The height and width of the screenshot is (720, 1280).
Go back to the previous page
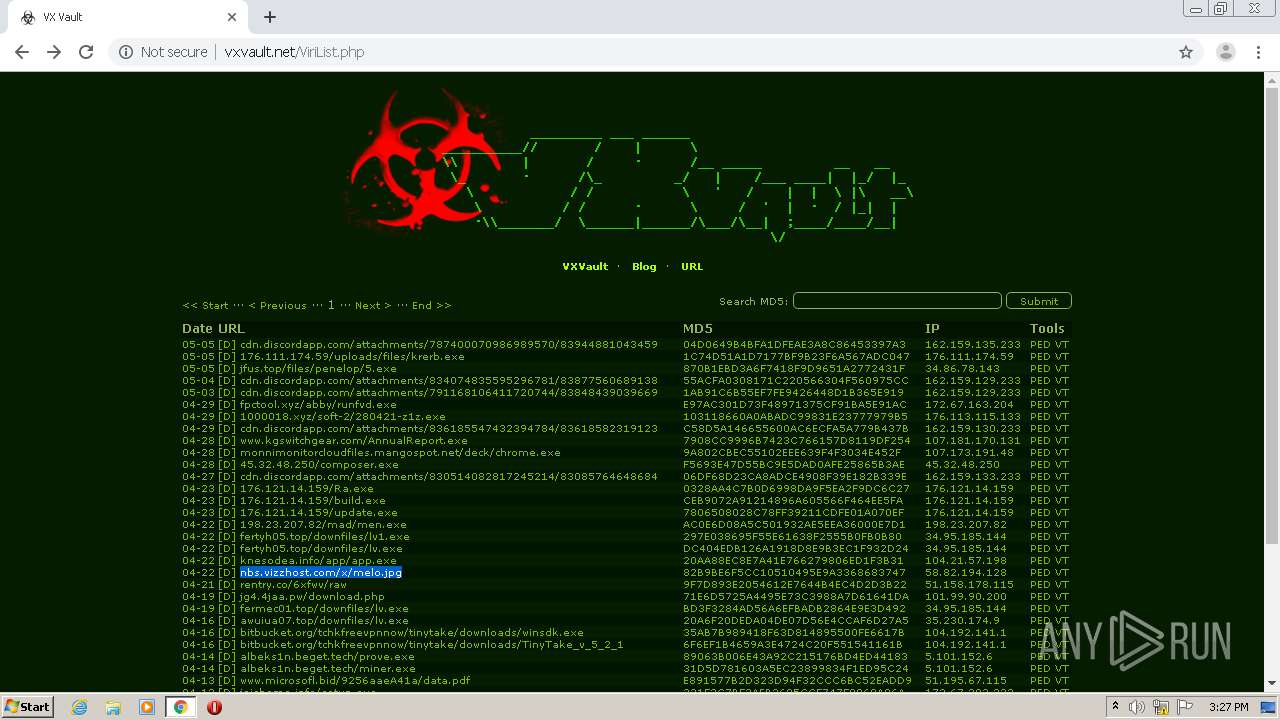coord(22,52)
